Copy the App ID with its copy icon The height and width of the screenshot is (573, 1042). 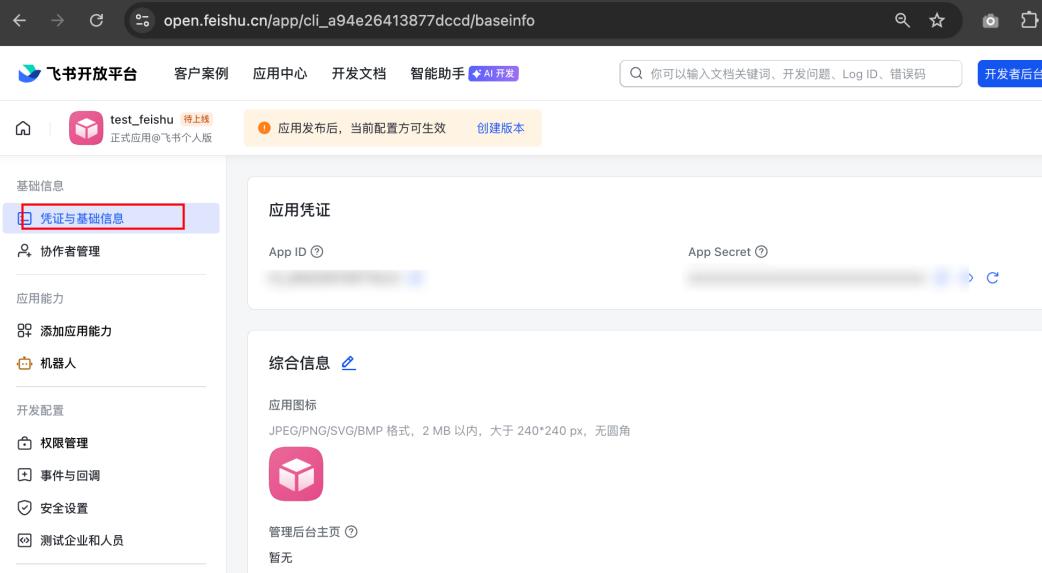[x=416, y=278]
